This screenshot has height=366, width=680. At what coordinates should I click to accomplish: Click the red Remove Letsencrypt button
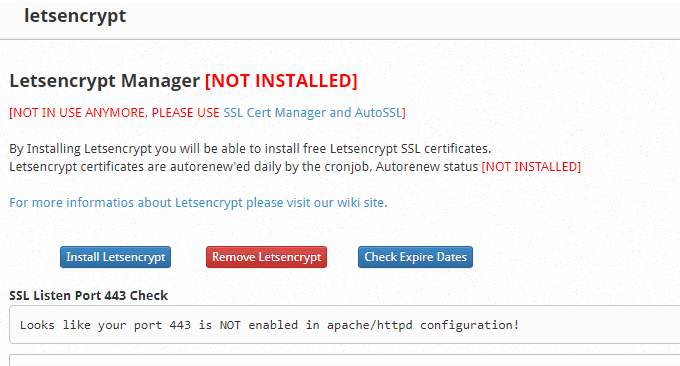tap(266, 257)
